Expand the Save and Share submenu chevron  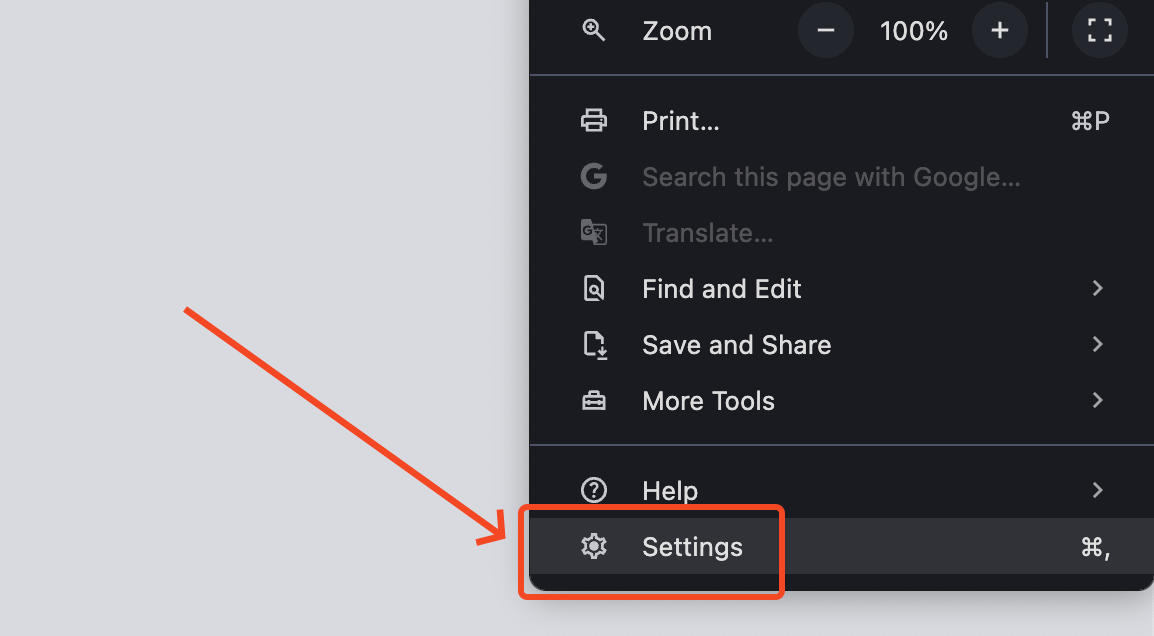[1097, 344]
